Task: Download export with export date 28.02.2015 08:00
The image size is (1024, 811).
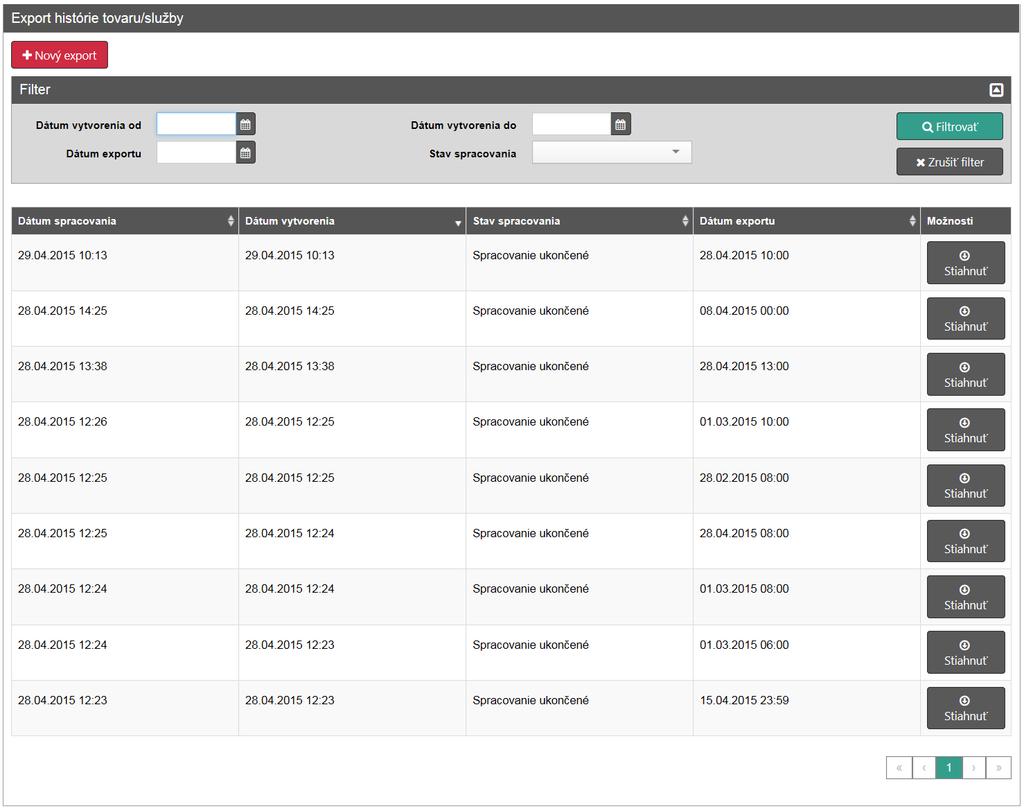Action: tap(965, 486)
